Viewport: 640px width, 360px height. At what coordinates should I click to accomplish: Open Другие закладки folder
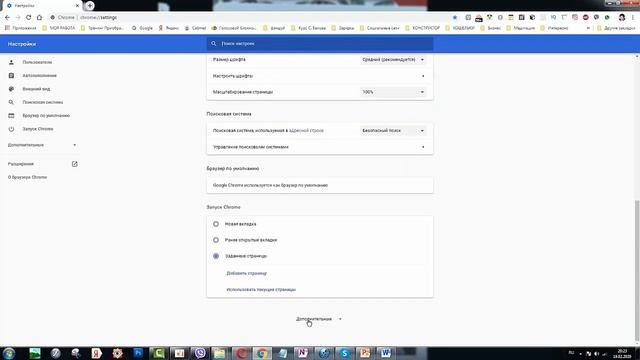point(616,28)
